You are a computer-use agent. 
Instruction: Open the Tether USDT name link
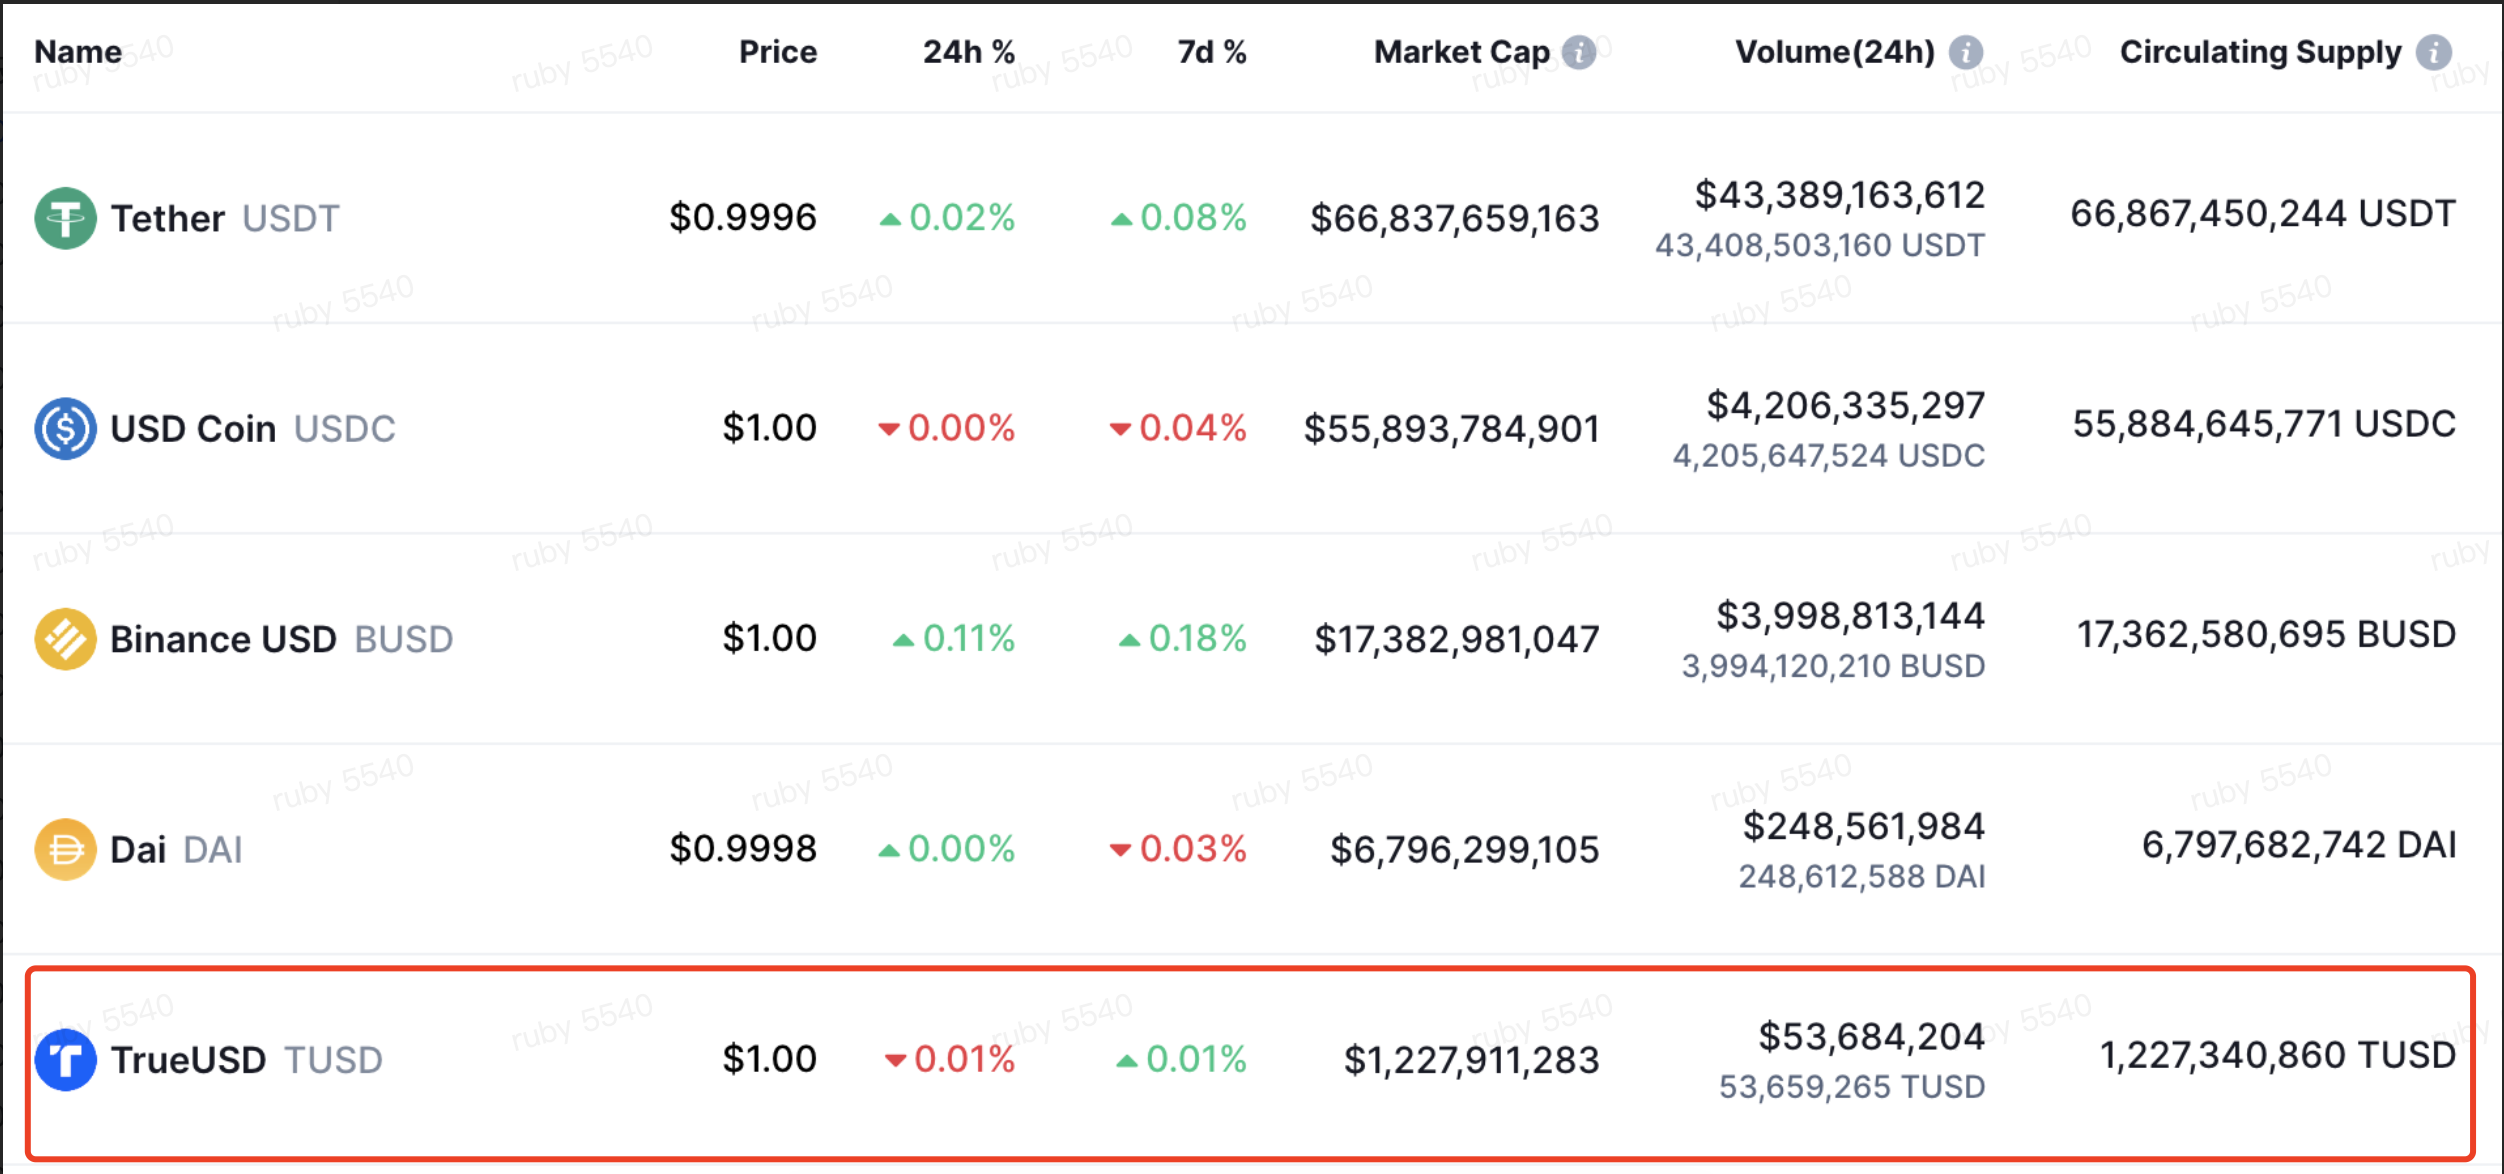225,218
